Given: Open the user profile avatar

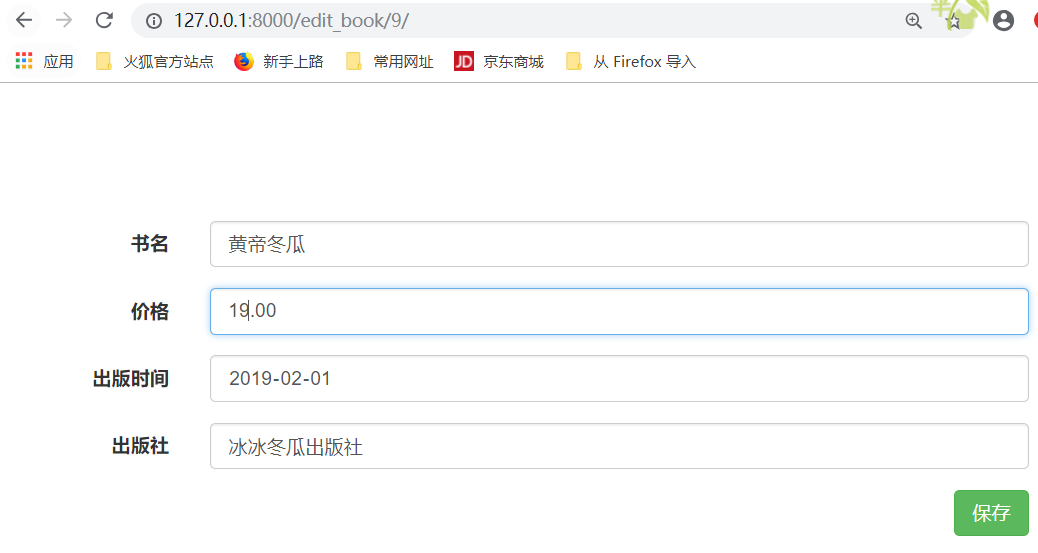Looking at the screenshot, I should [1003, 21].
